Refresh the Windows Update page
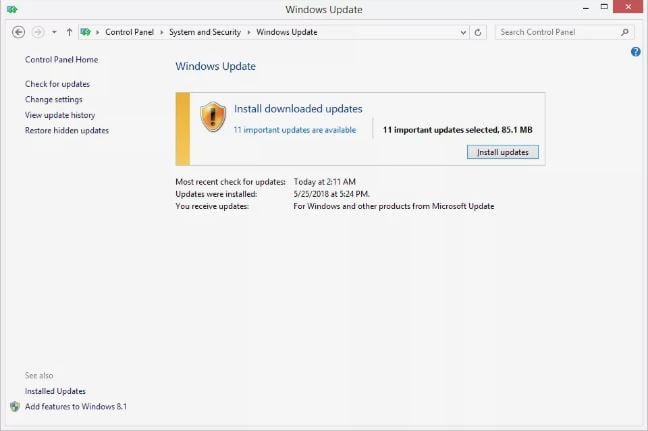648x431 pixels. coord(478,32)
